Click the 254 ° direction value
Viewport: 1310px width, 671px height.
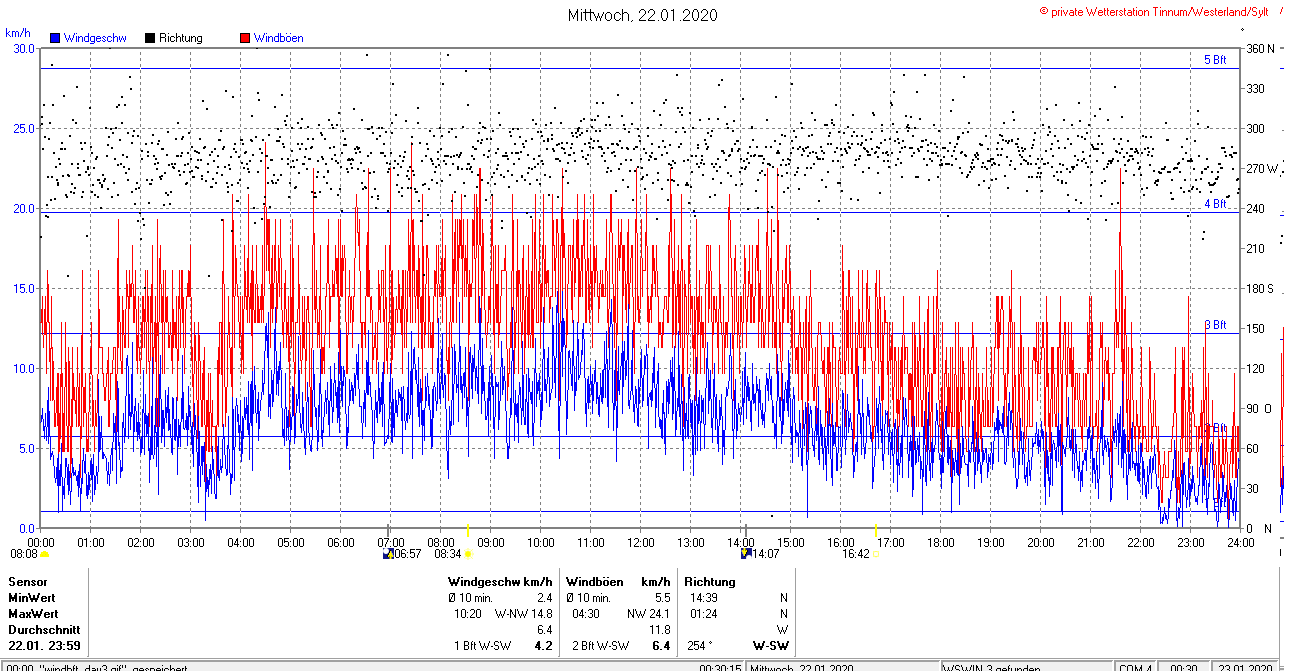tap(700, 646)
